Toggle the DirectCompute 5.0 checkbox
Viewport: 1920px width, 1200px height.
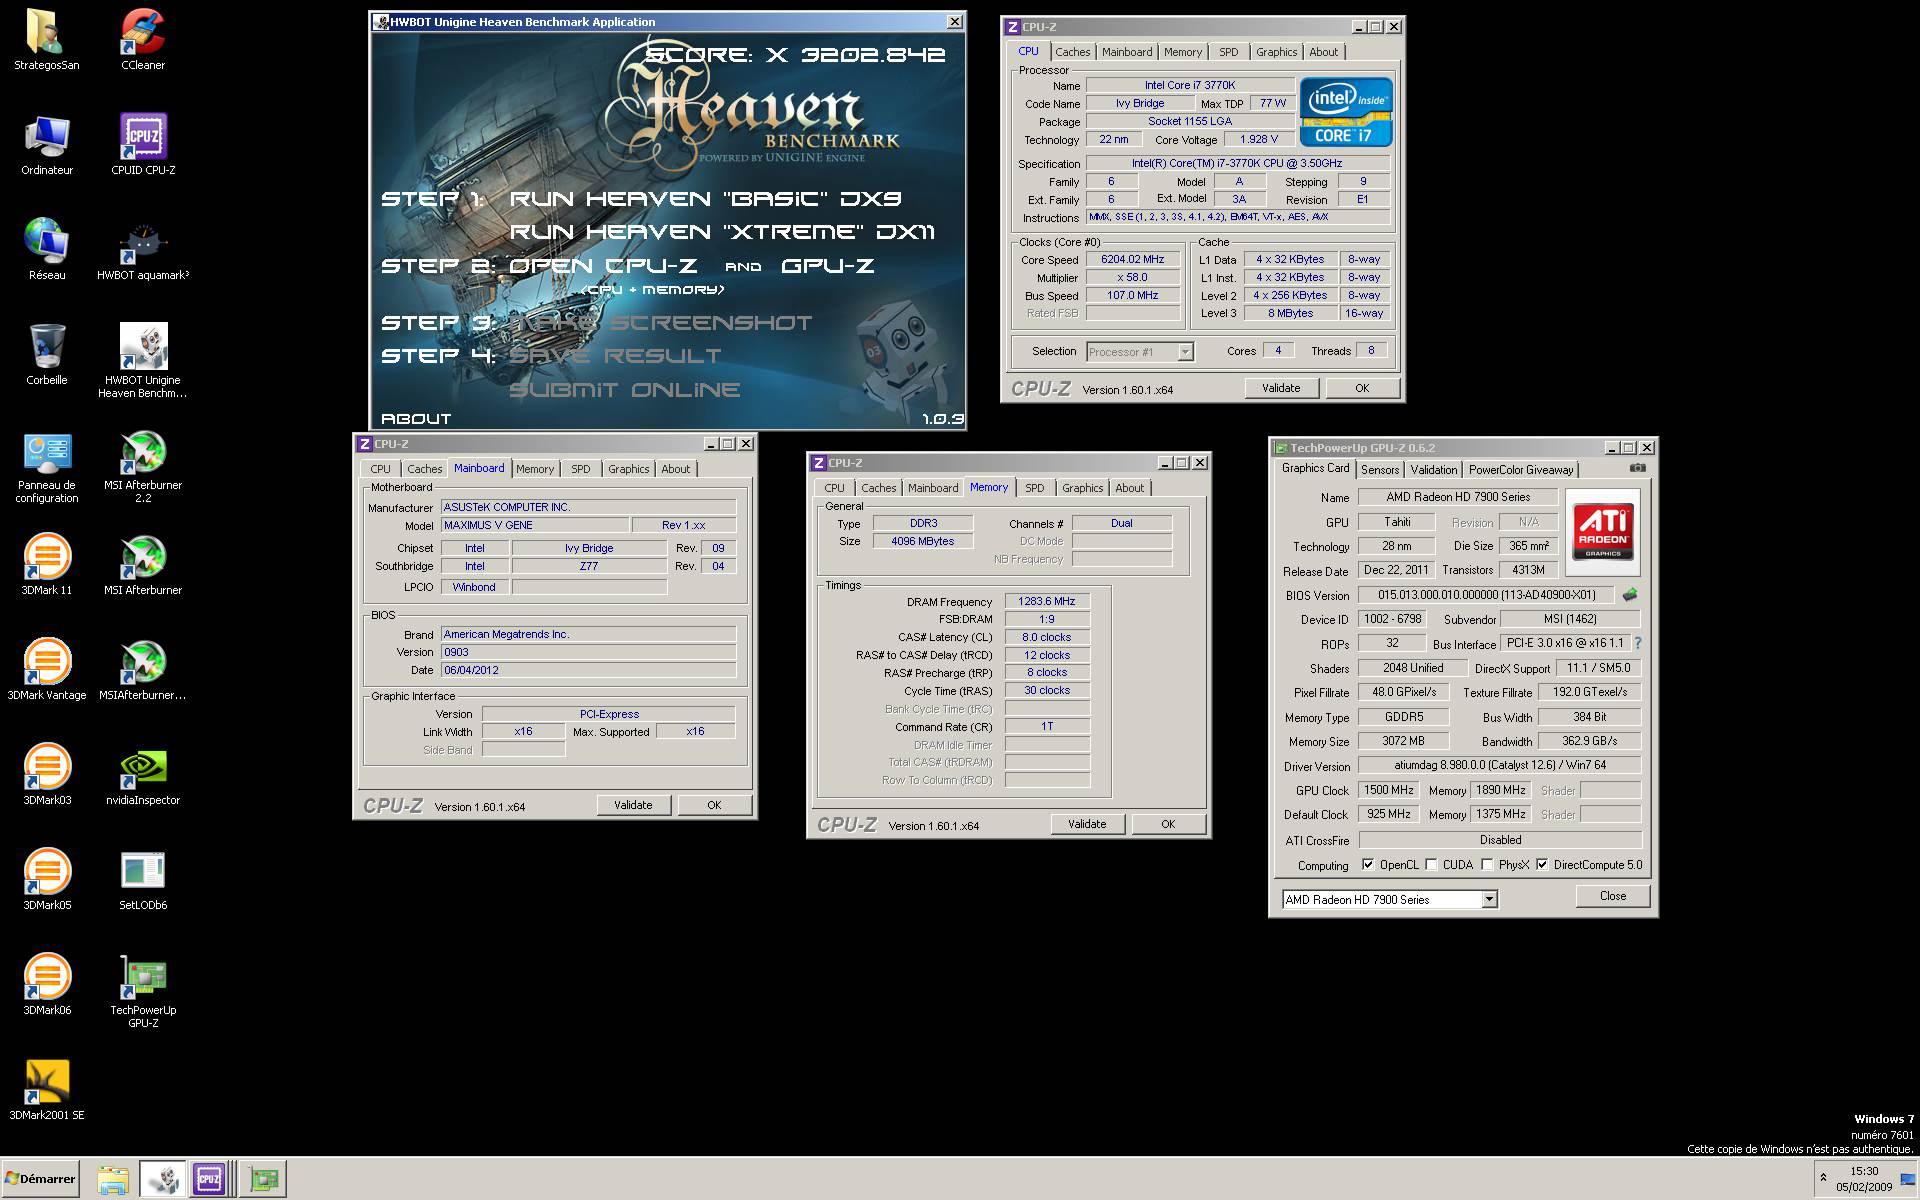pyautogui.click(x=1542, y=865)
